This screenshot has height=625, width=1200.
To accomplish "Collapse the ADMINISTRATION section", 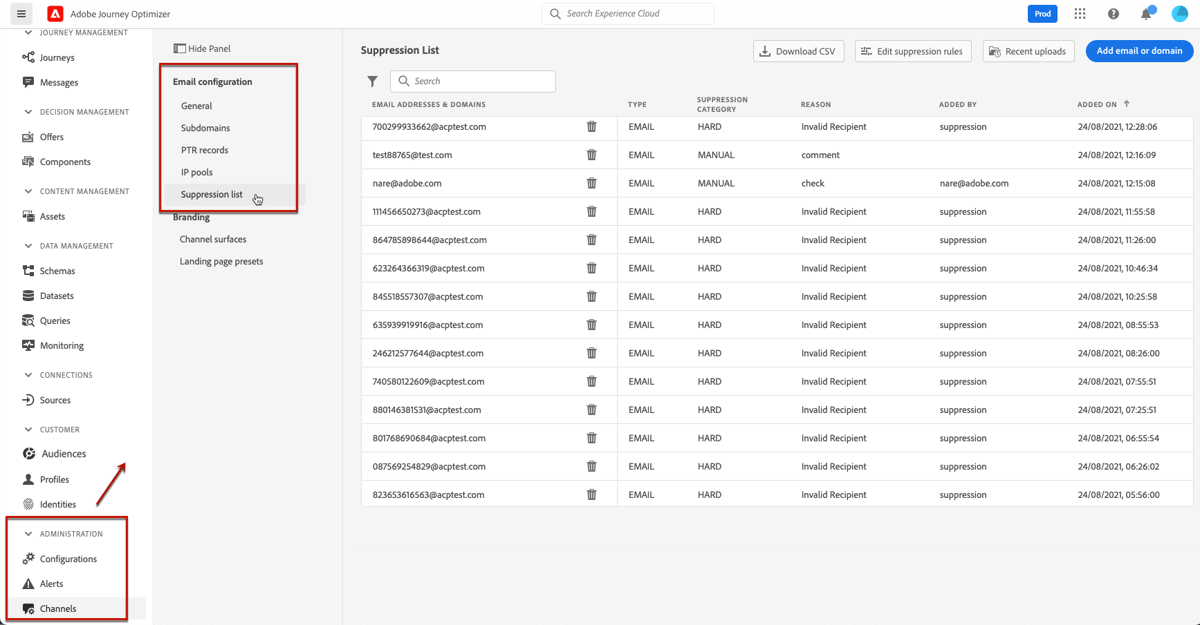I will pyautogui.click(x=27, y=533).
